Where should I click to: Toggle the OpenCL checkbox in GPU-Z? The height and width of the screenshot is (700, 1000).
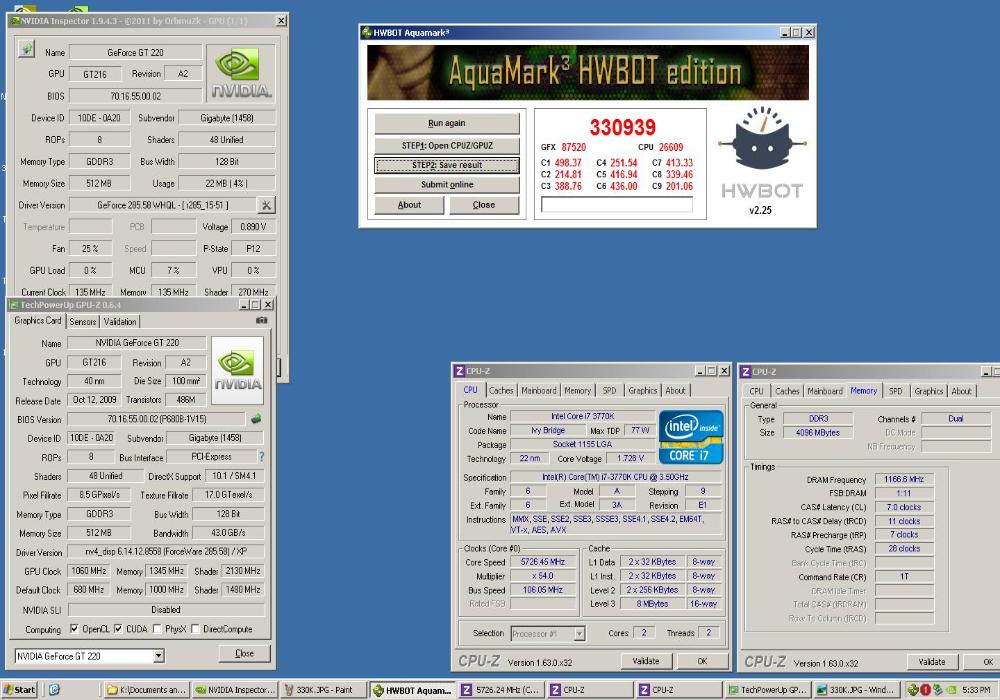click(x=75, y=629)
